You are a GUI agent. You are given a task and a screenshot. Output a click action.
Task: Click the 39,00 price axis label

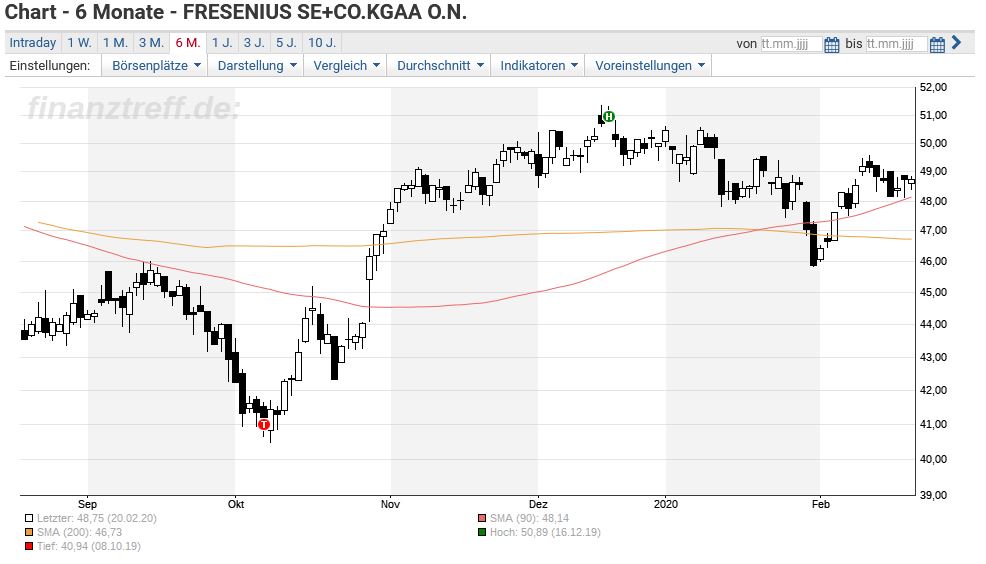coord(933,495)
